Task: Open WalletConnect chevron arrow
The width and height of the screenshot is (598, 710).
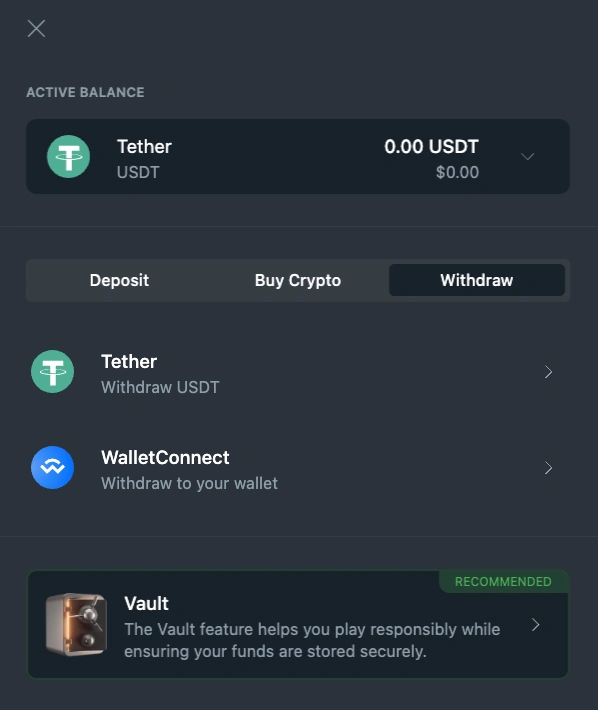Action: 549,468
